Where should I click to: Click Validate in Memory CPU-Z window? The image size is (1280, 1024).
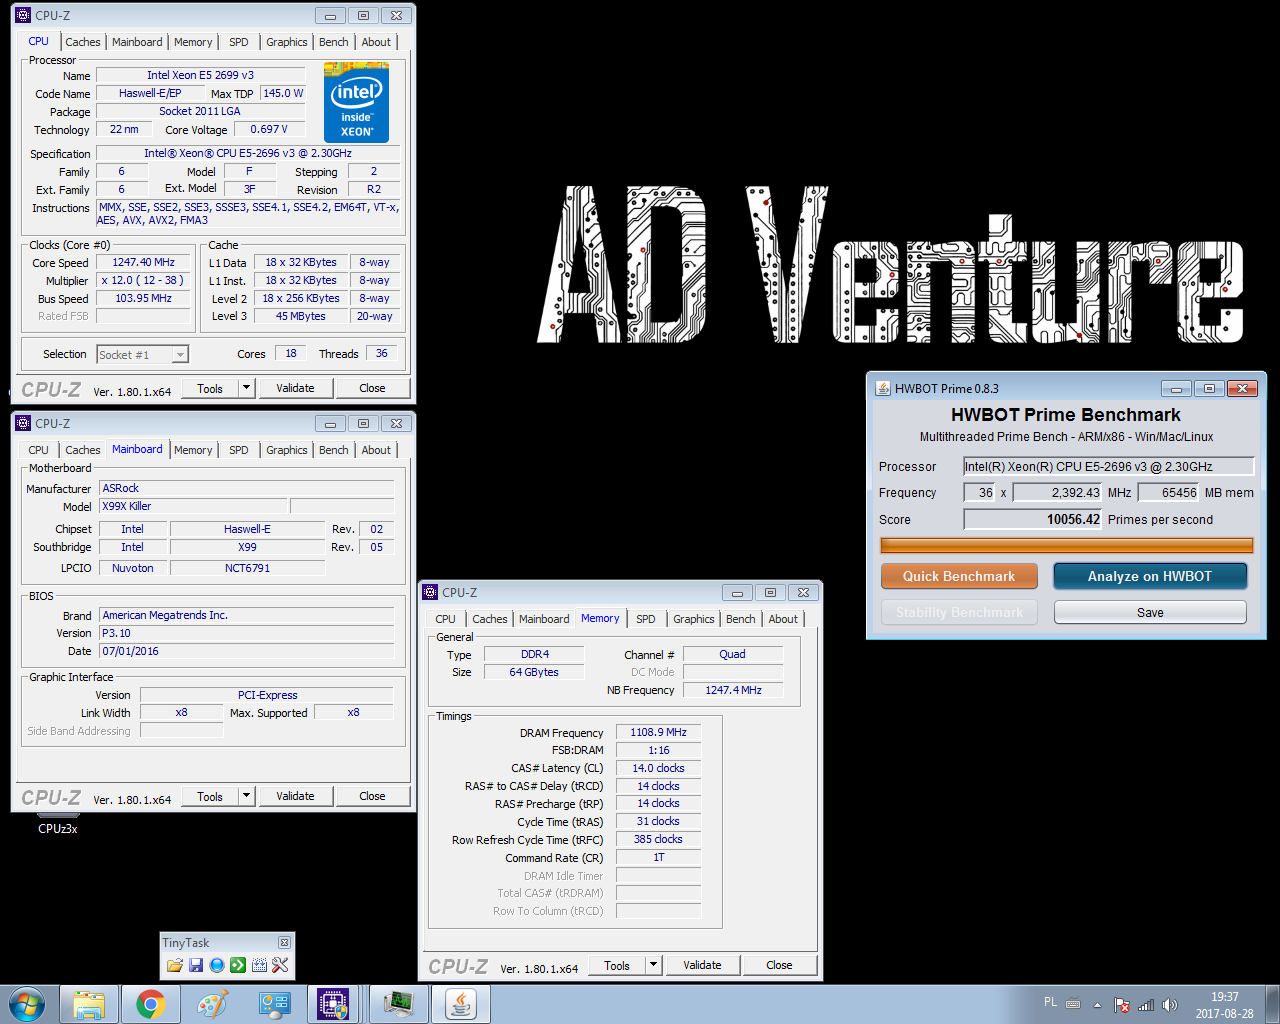click(702, 965)
